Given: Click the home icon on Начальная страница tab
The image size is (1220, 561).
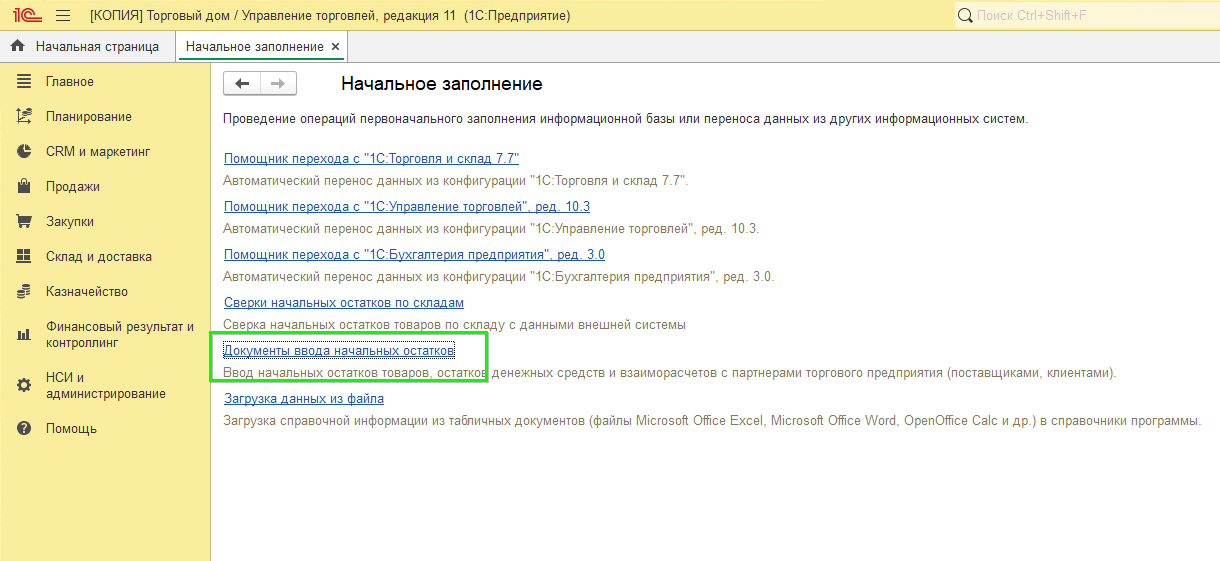Looking at the screenshot, I should tap(17, 47).
